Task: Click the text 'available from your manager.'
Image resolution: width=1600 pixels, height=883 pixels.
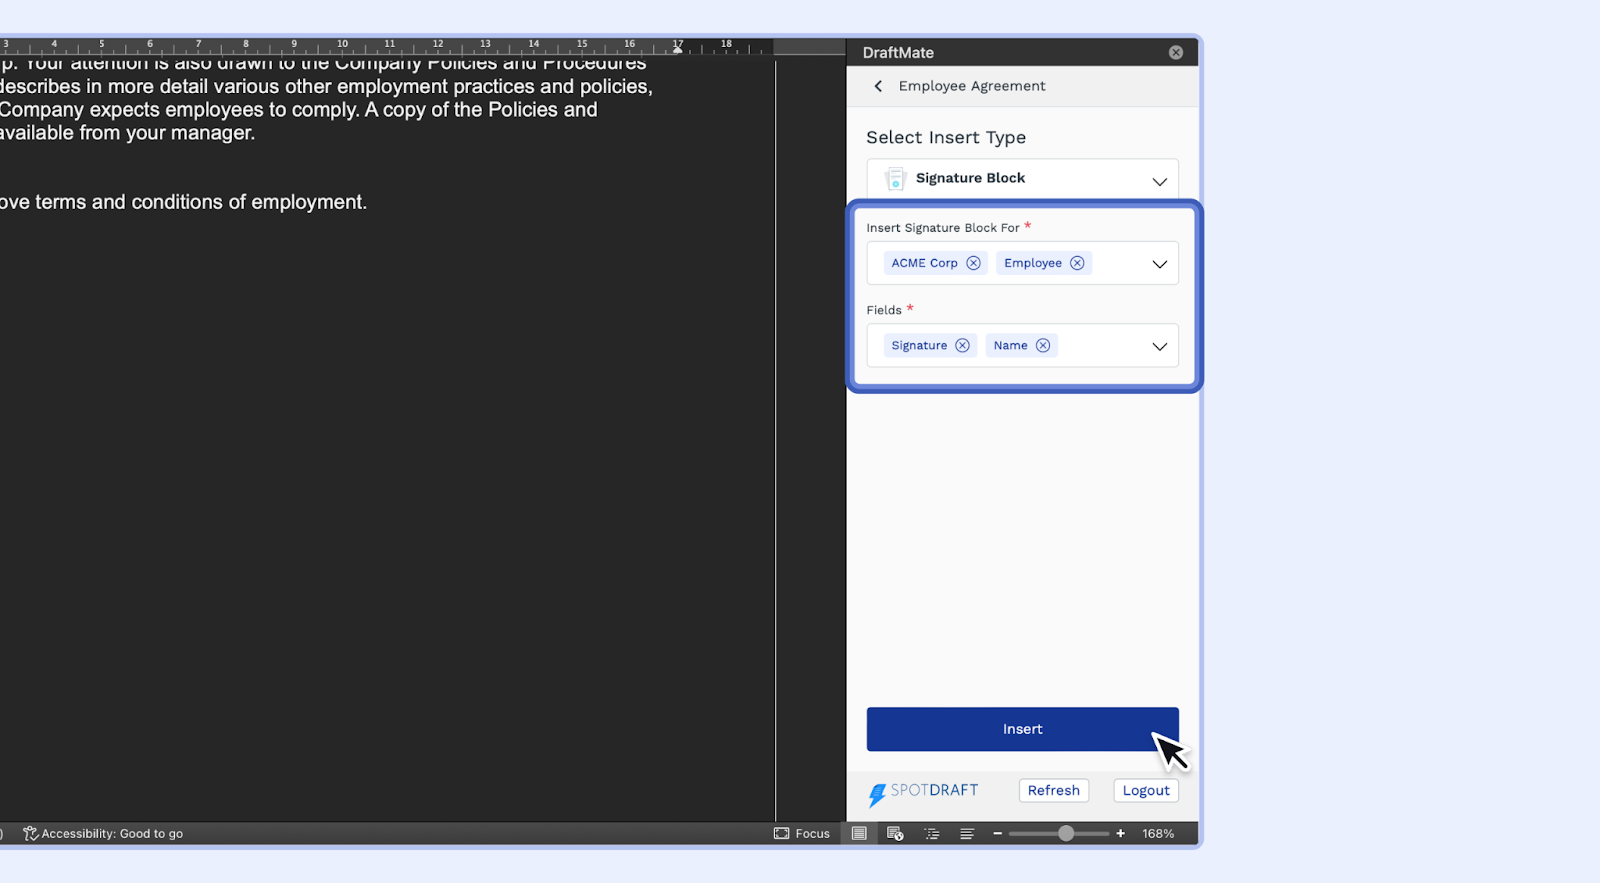Action: click(127, 133)
